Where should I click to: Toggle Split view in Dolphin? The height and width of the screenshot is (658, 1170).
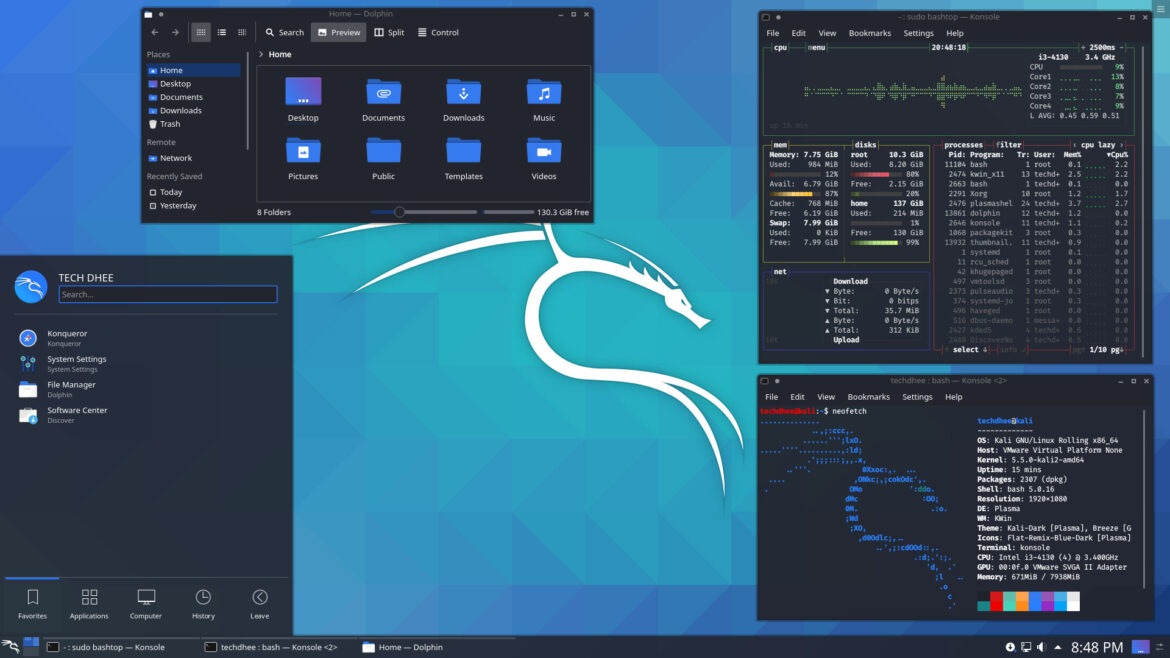tap(389, 32)
